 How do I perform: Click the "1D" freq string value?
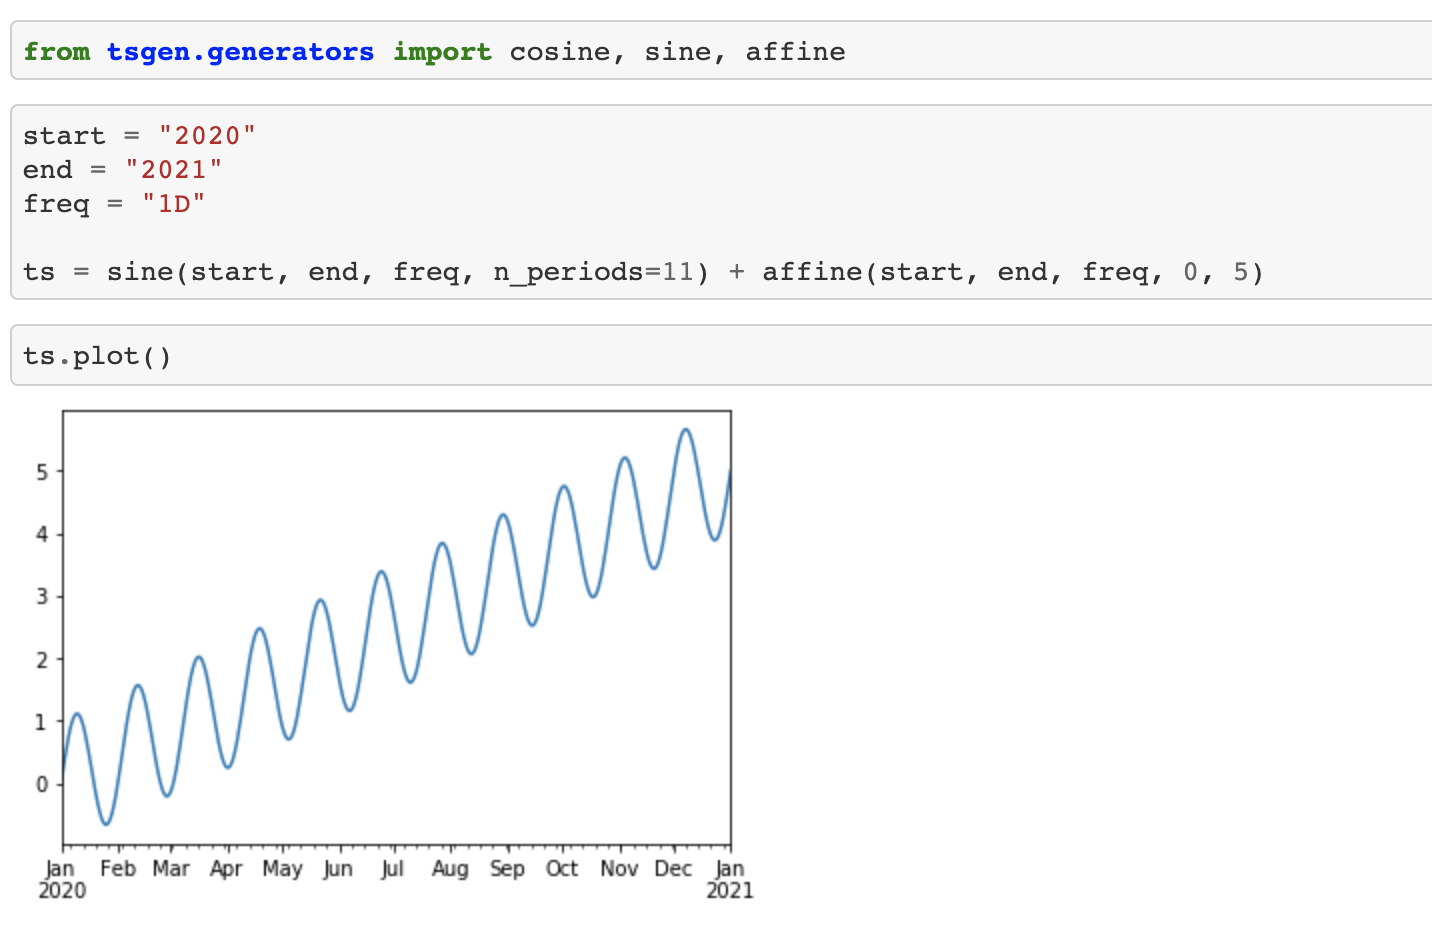173,204
